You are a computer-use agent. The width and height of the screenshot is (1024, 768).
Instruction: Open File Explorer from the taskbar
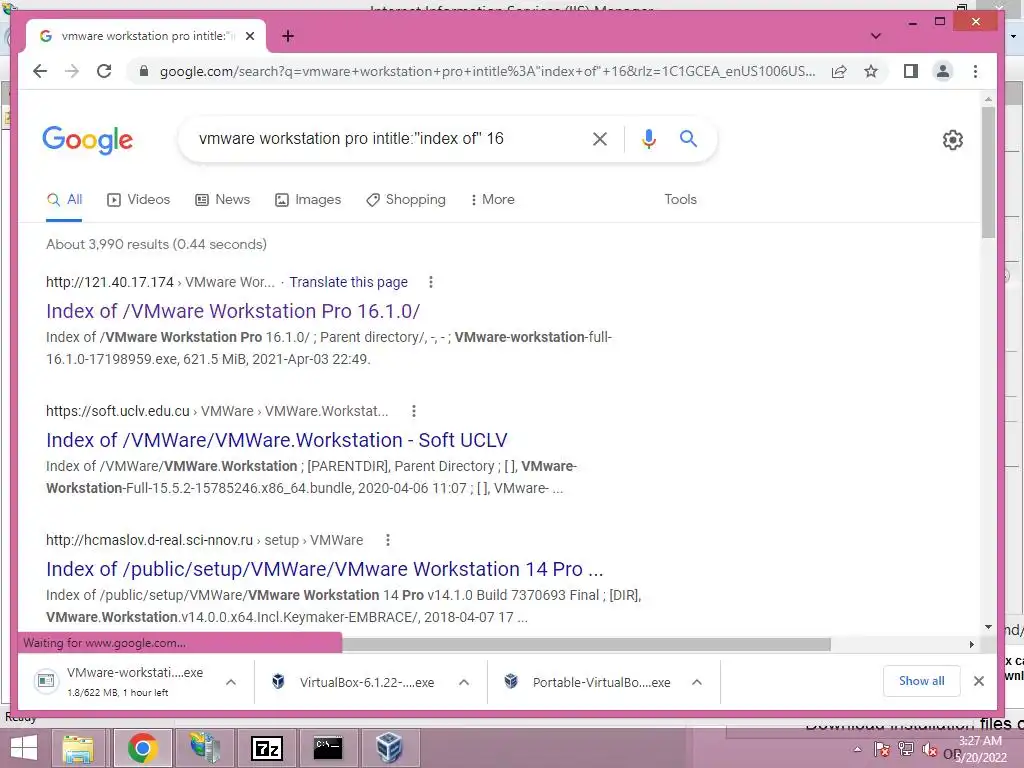click(x=78, y=748)
